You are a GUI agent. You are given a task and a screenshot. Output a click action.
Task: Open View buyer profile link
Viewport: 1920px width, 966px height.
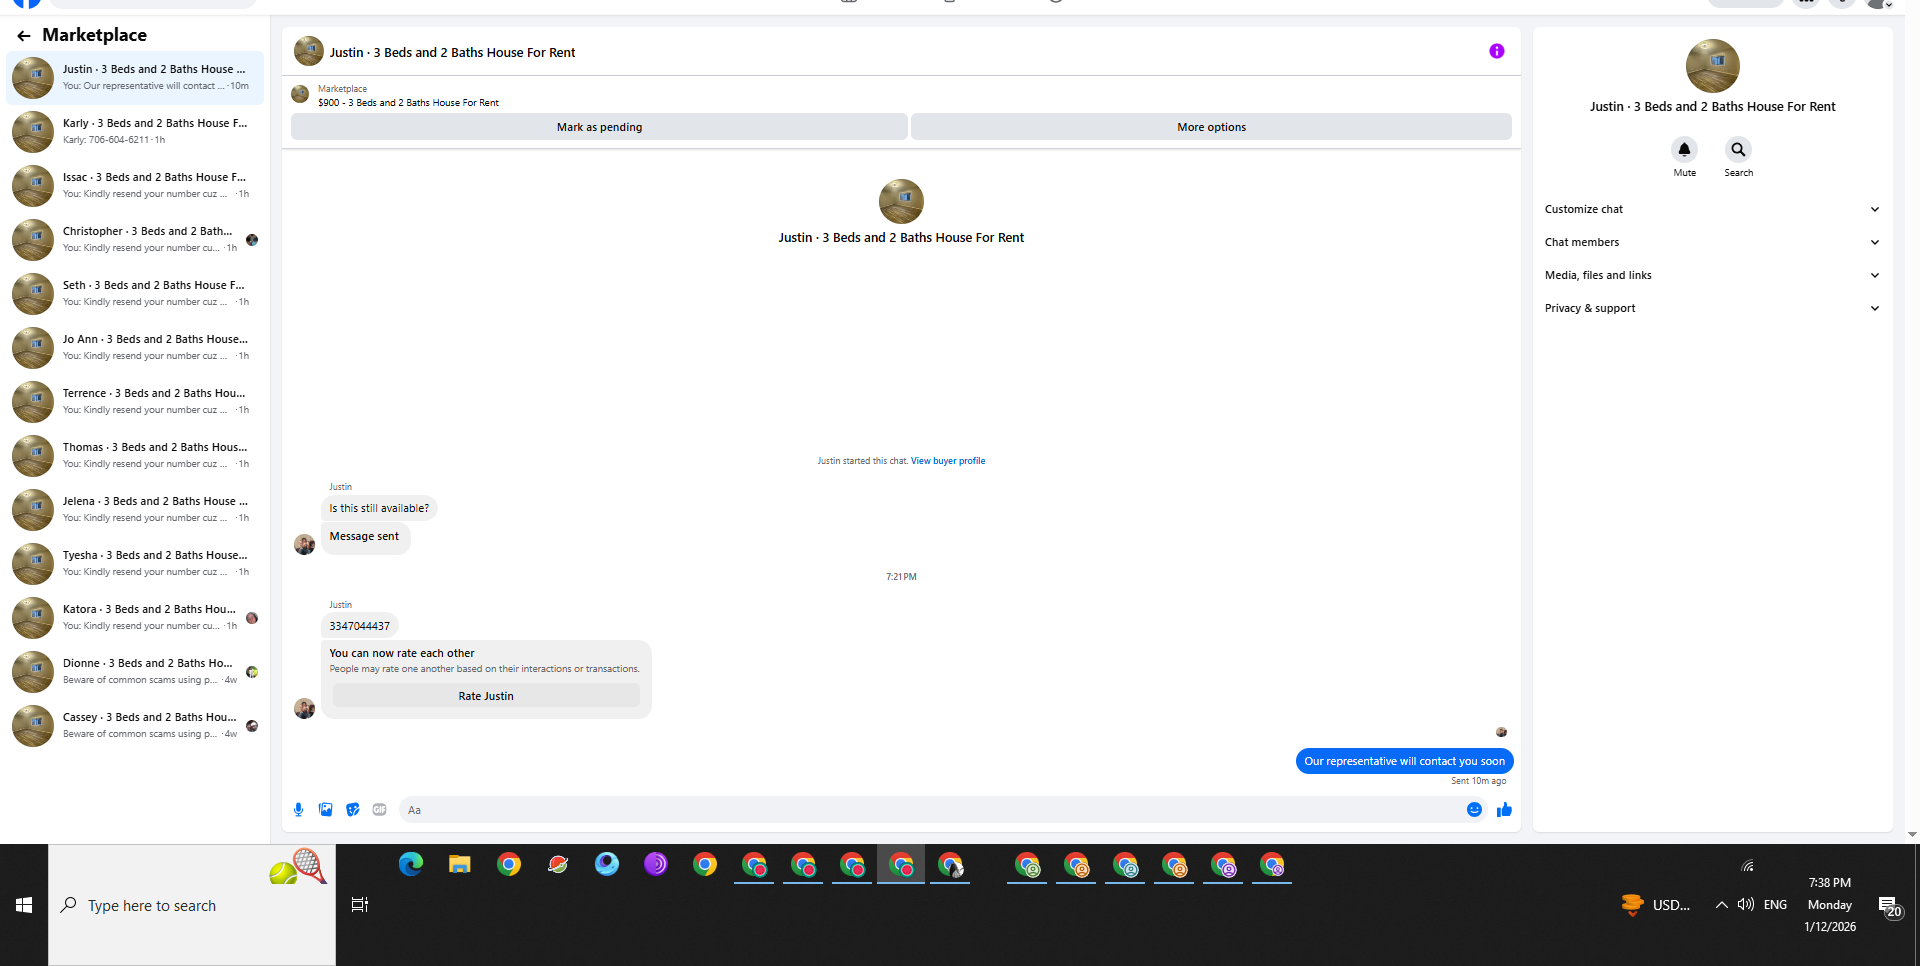click(x=948, y=461)
